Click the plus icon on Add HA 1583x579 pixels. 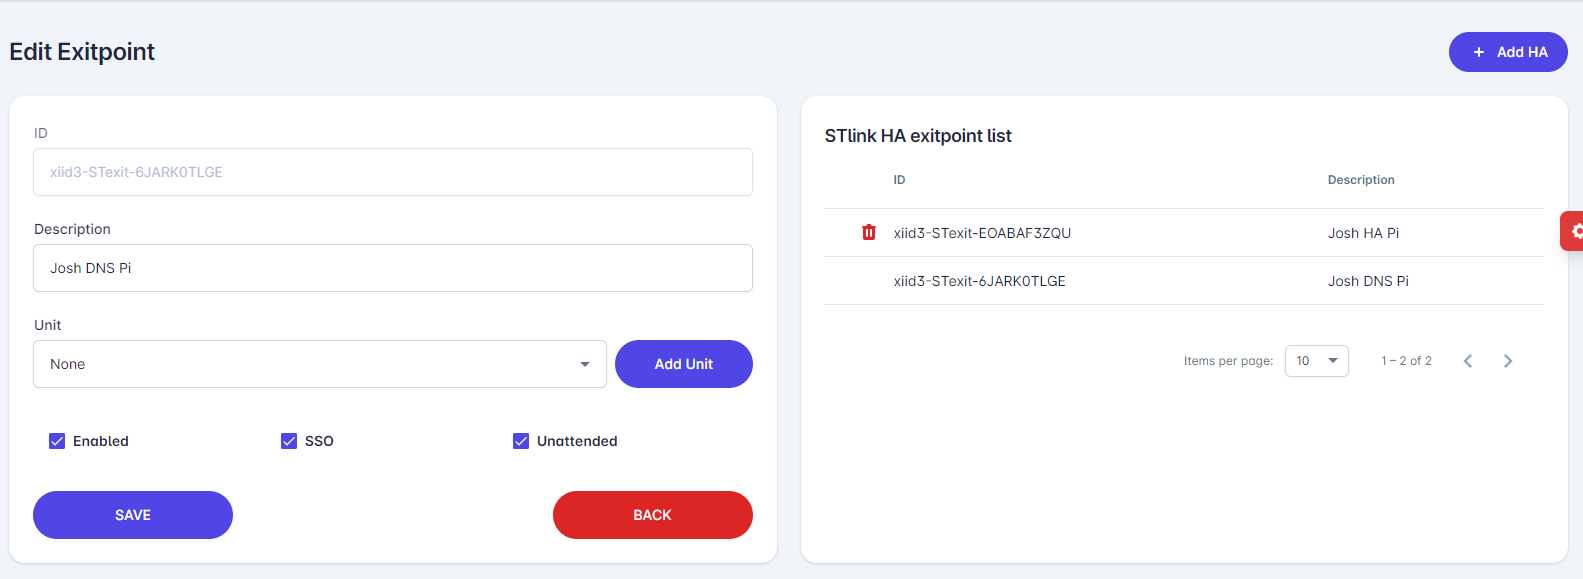(1479, 52)
